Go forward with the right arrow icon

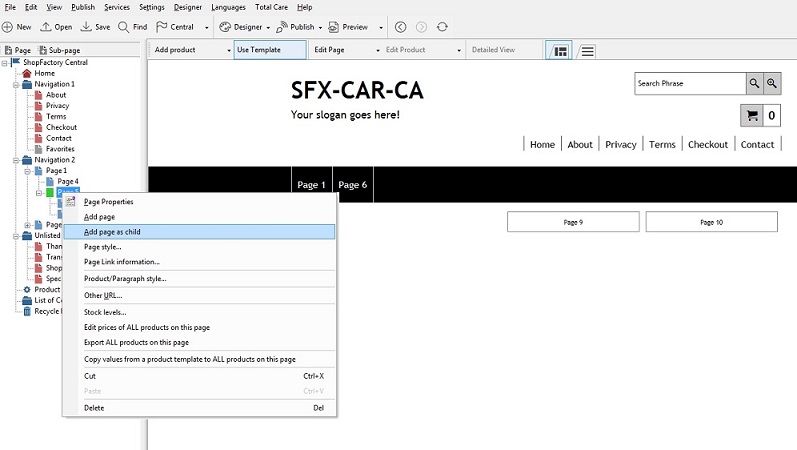click(x=421, y=27)
